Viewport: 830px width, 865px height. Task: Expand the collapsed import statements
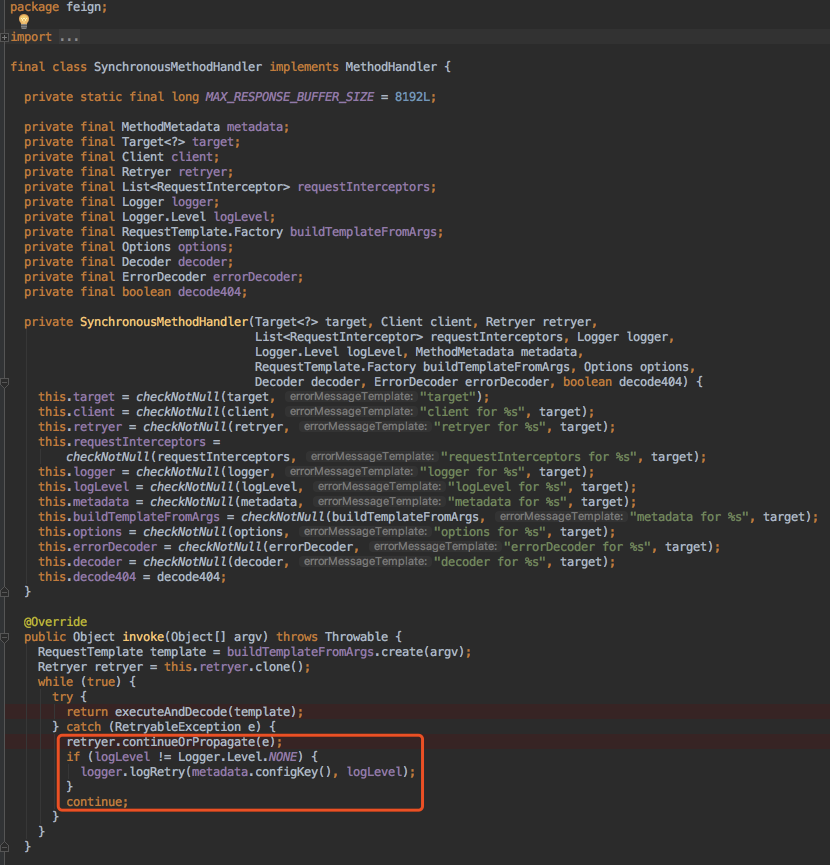5,36
